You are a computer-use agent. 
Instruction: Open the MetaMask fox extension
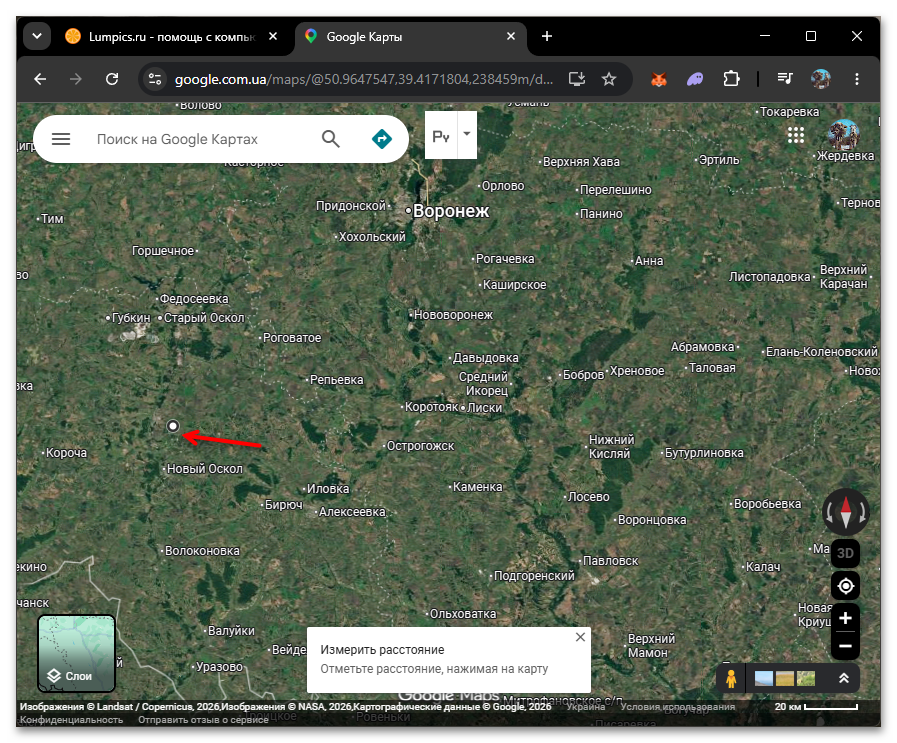pyautogui.click(x=659, y=79)
